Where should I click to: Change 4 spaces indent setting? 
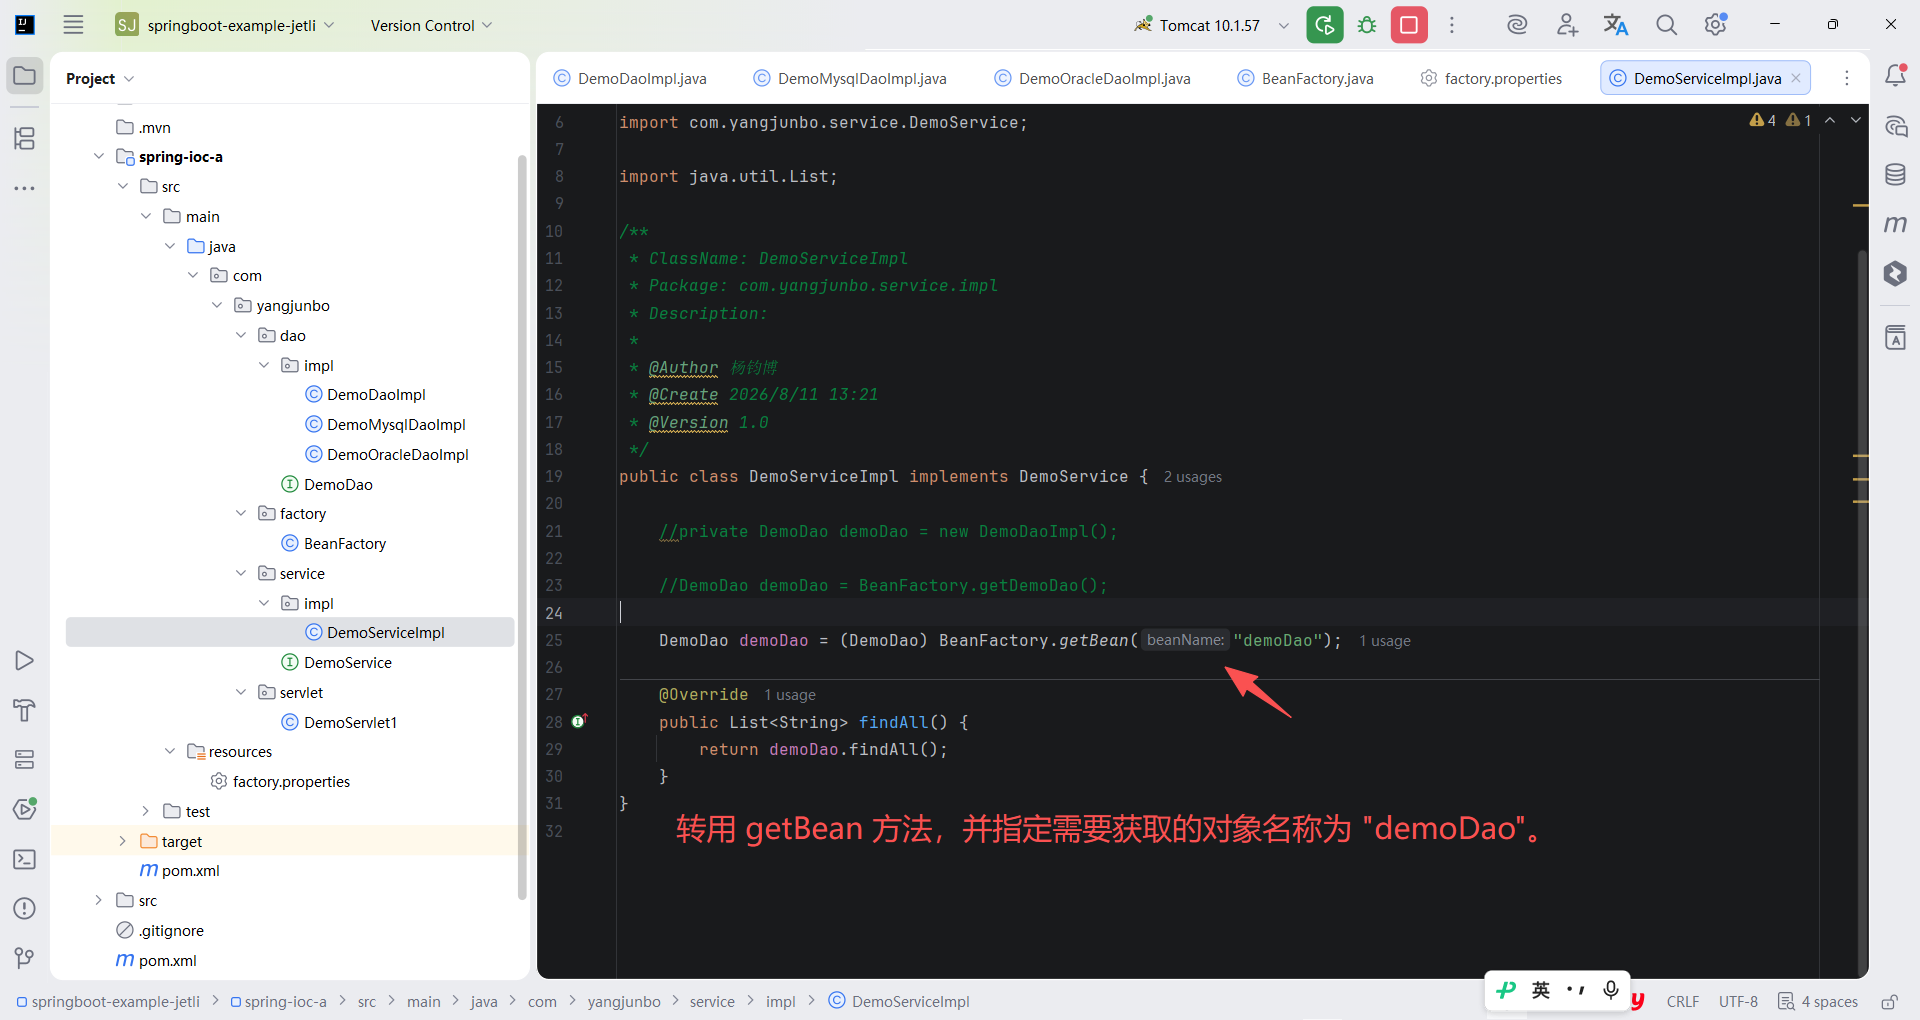point(1819,1001)
